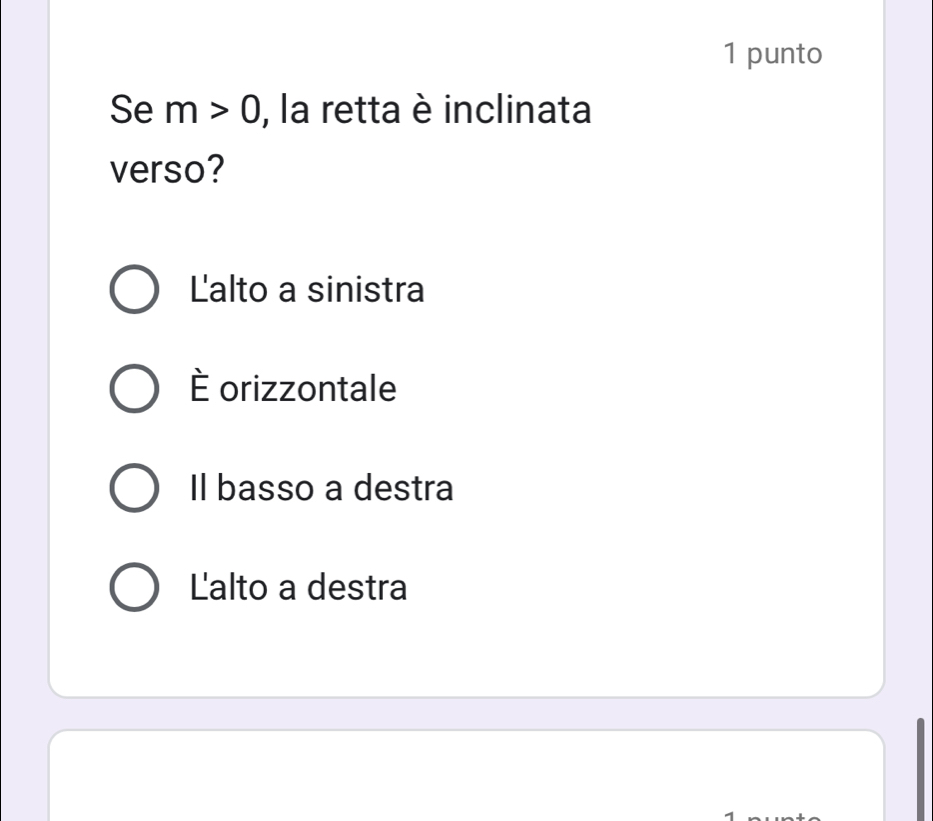Click the partially visible points label of next question
933x821 pixels.
coord(776,815)
